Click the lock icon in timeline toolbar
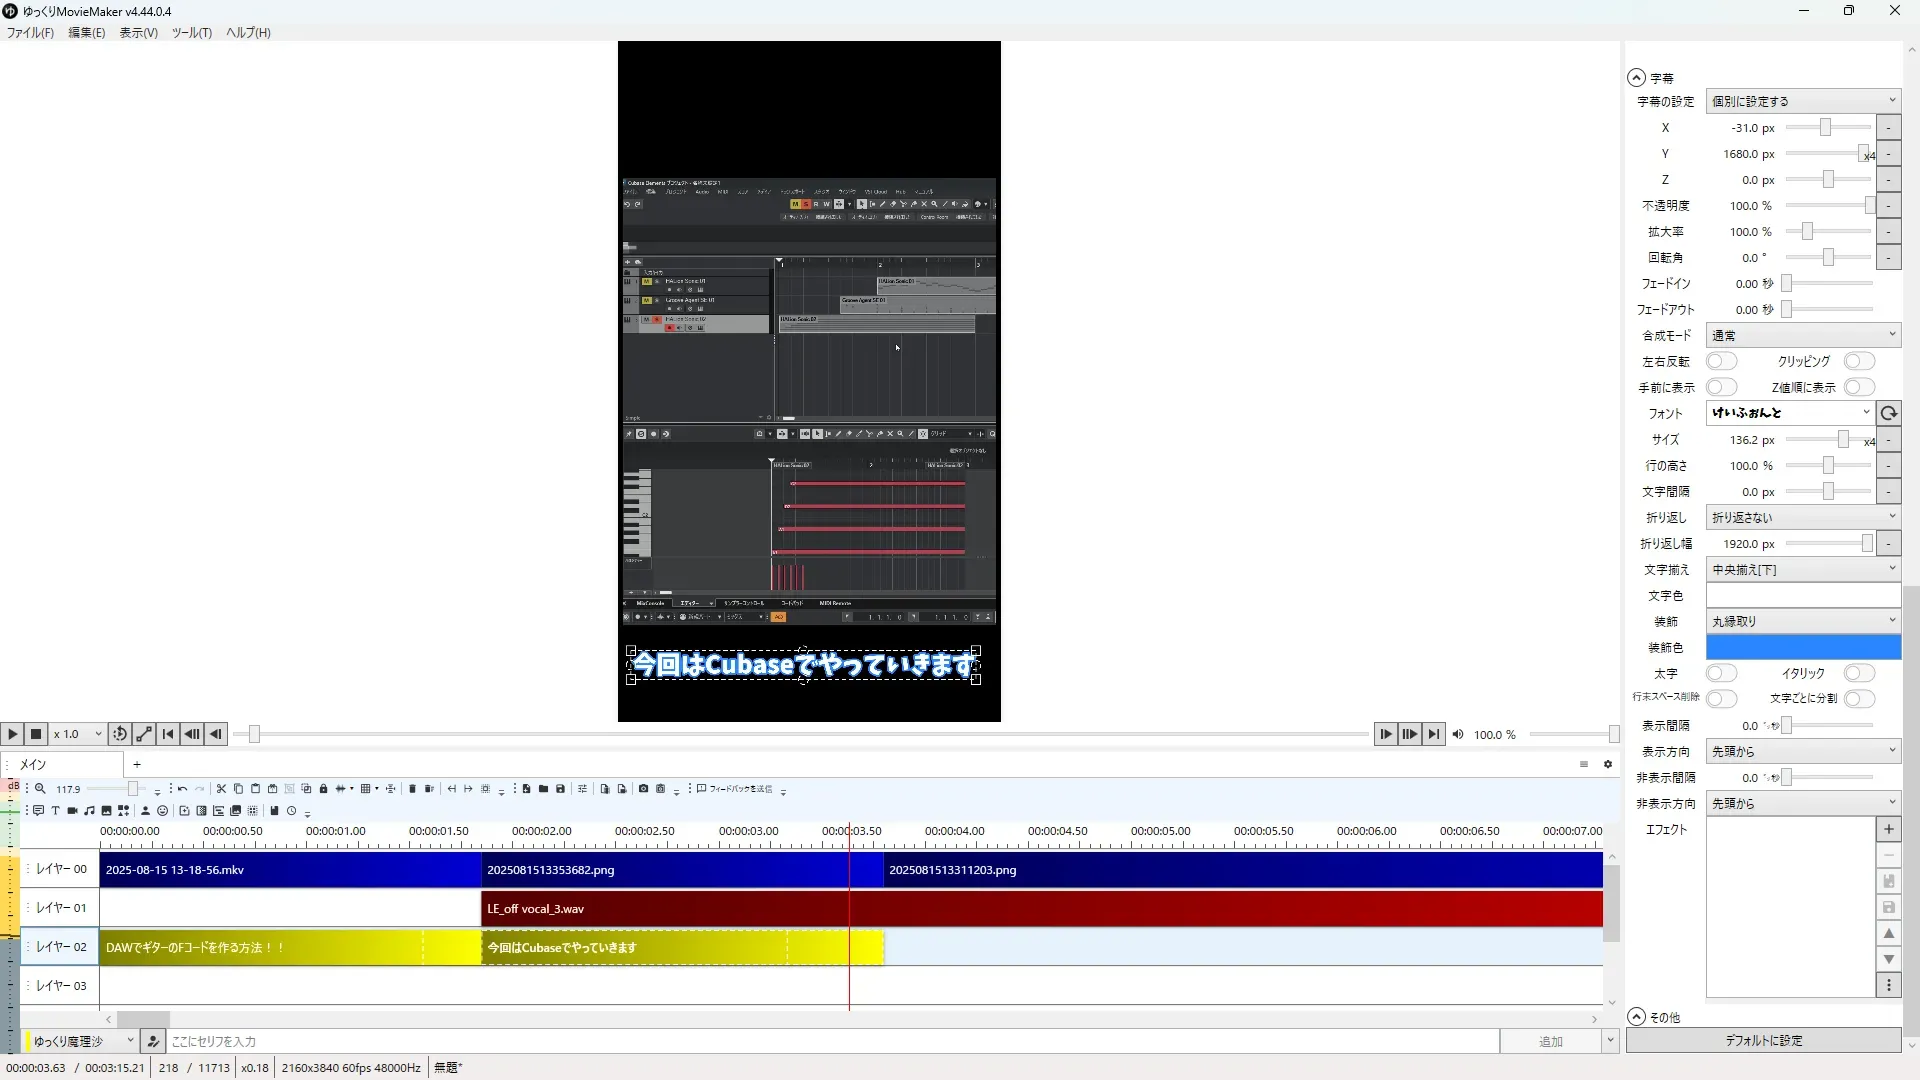The height and width of the screenshot is (1080, 1920). coord(323,789)
